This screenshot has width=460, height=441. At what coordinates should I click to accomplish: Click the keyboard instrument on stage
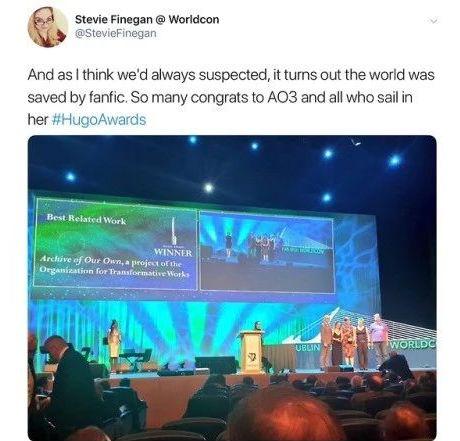(x=136, y=354)
